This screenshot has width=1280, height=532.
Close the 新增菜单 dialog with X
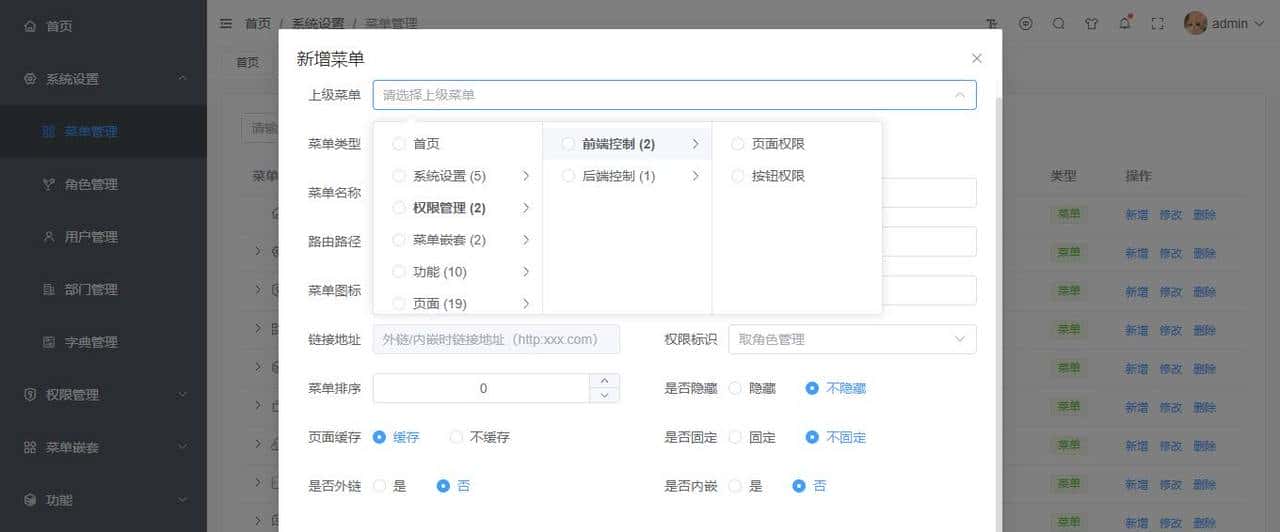tap(977, 58)
